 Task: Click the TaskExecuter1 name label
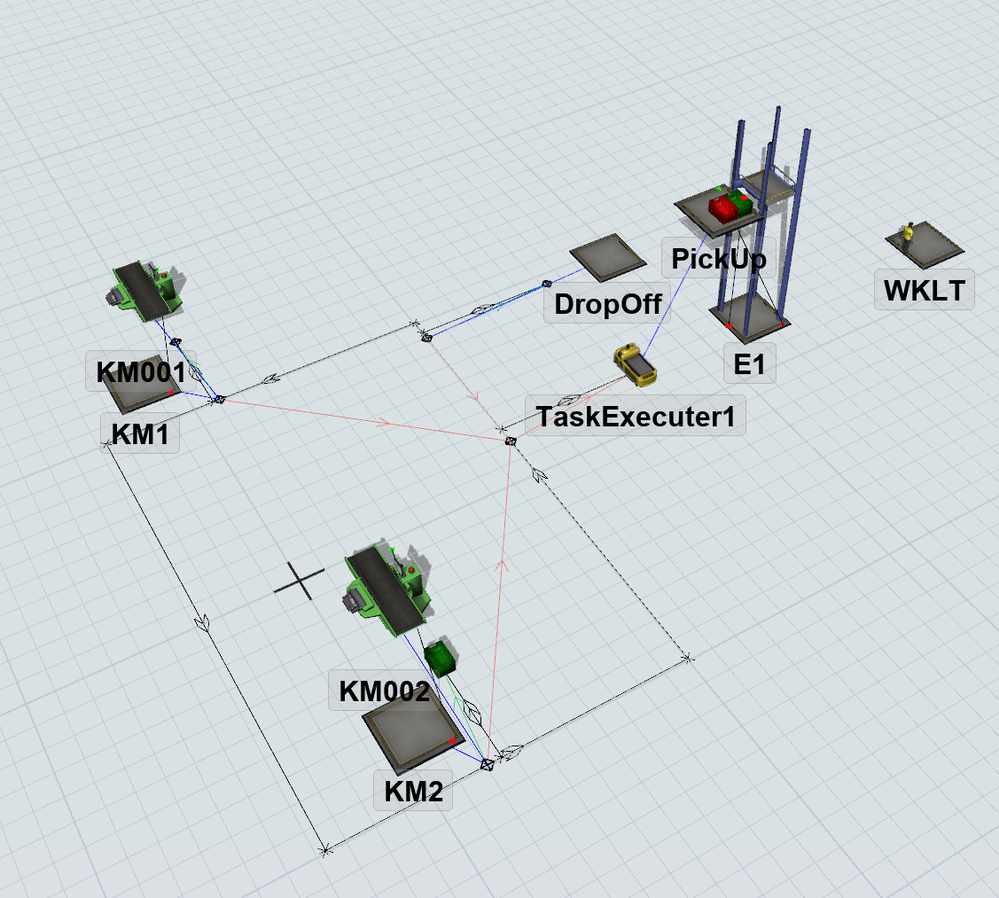pos(635,416)
